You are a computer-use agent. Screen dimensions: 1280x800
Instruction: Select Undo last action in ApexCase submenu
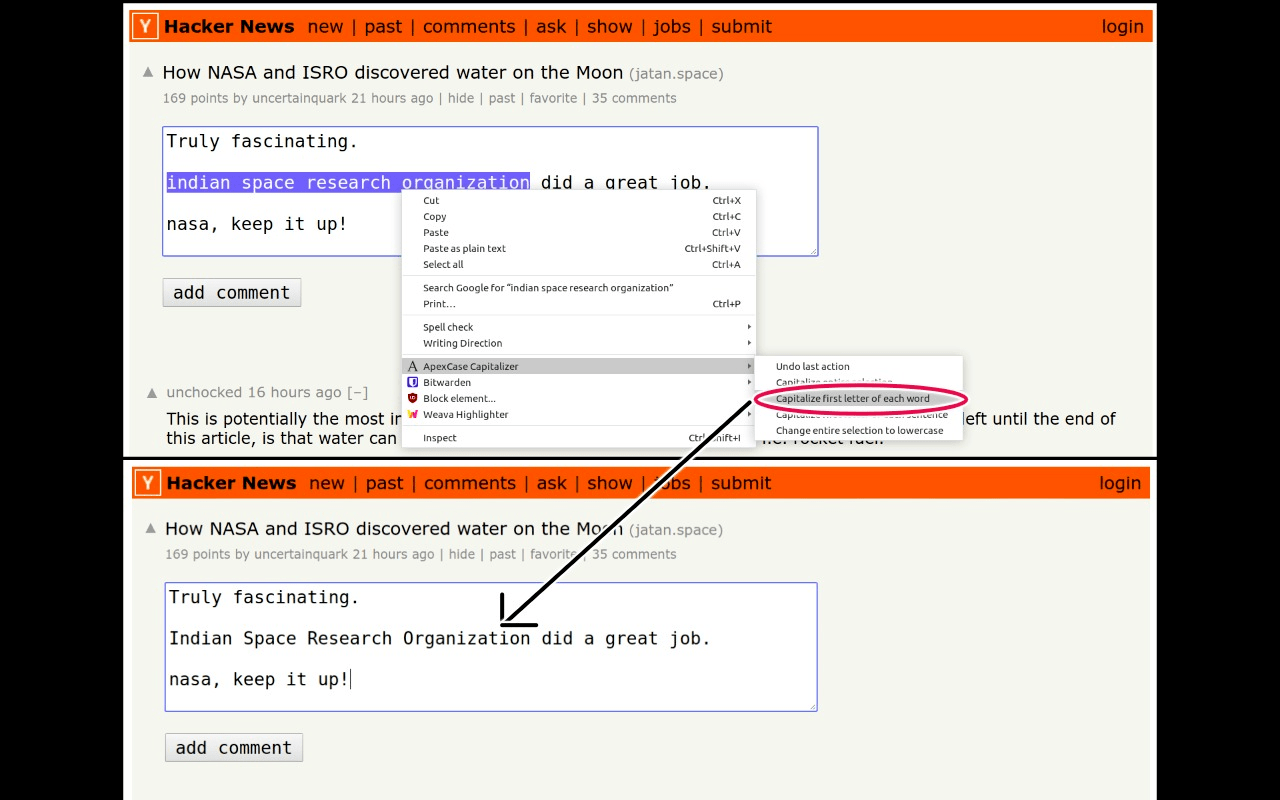(859, 366)
